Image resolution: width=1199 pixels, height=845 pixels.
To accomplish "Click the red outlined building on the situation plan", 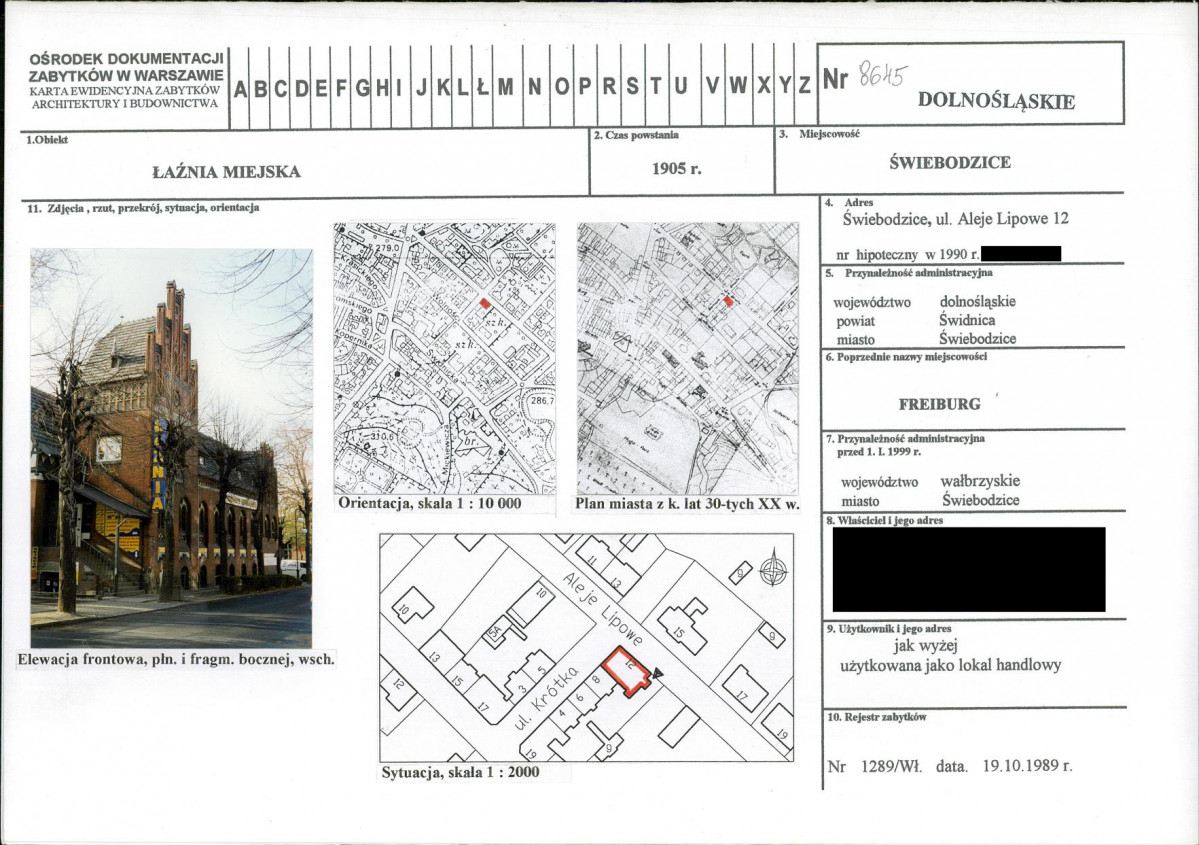I will click(x=625, y=671).
